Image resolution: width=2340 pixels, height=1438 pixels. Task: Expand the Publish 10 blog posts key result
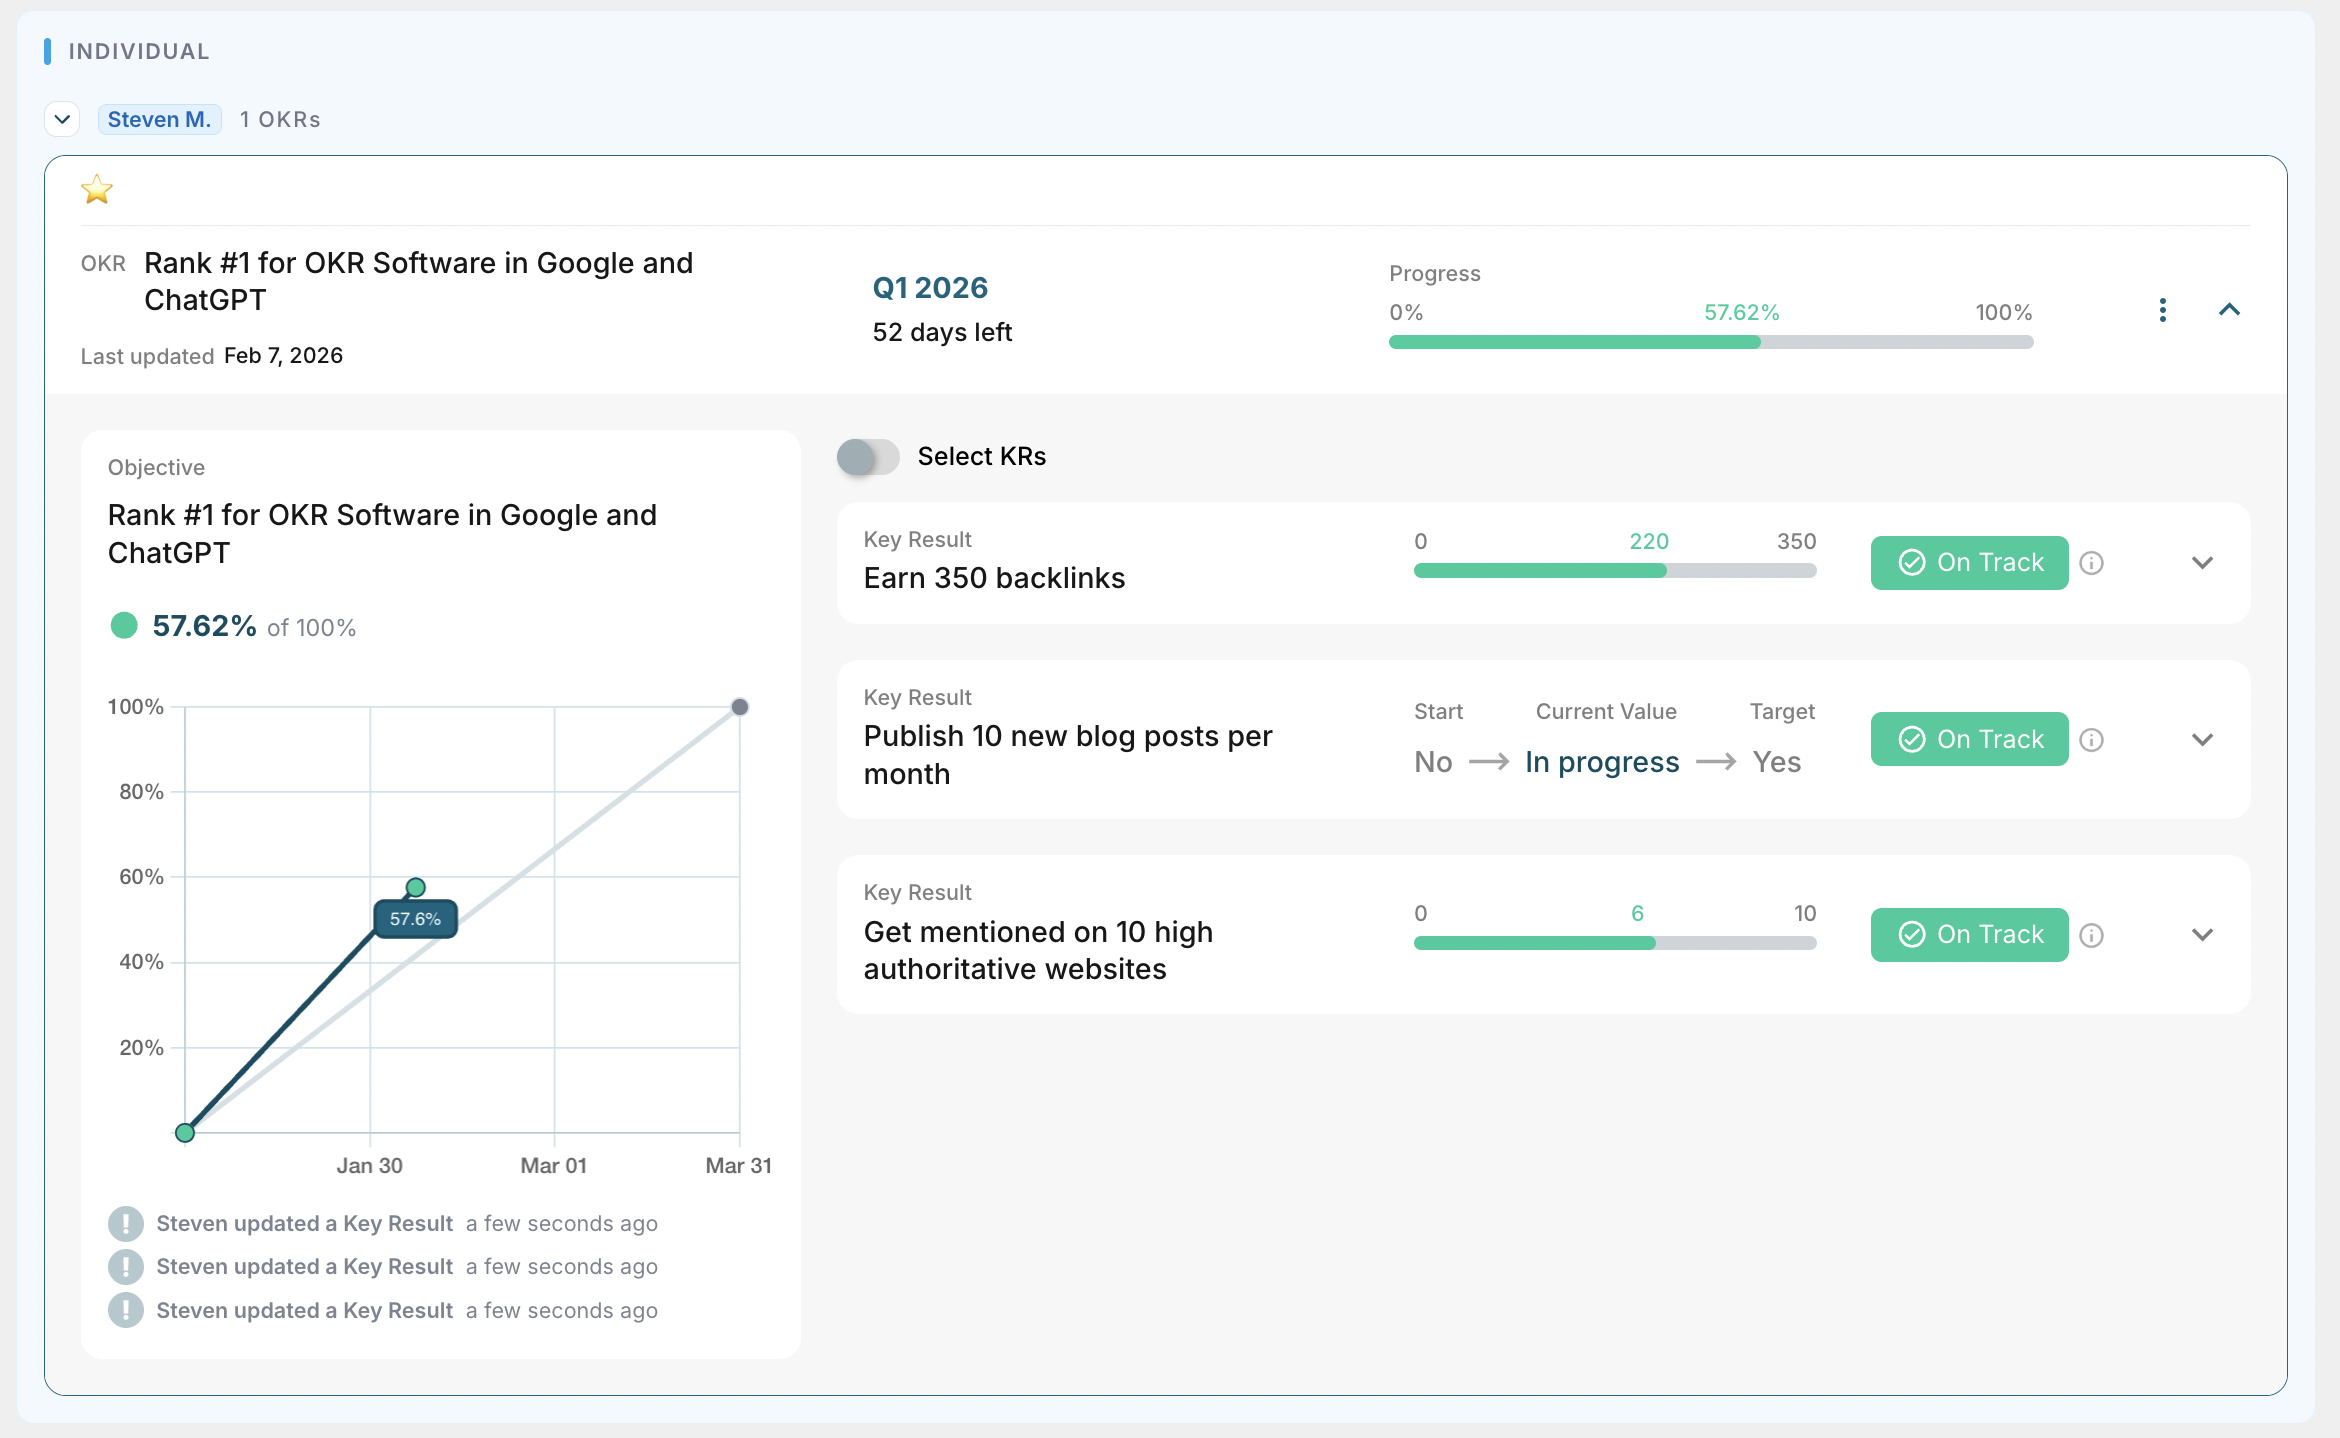click(2202, 740)
